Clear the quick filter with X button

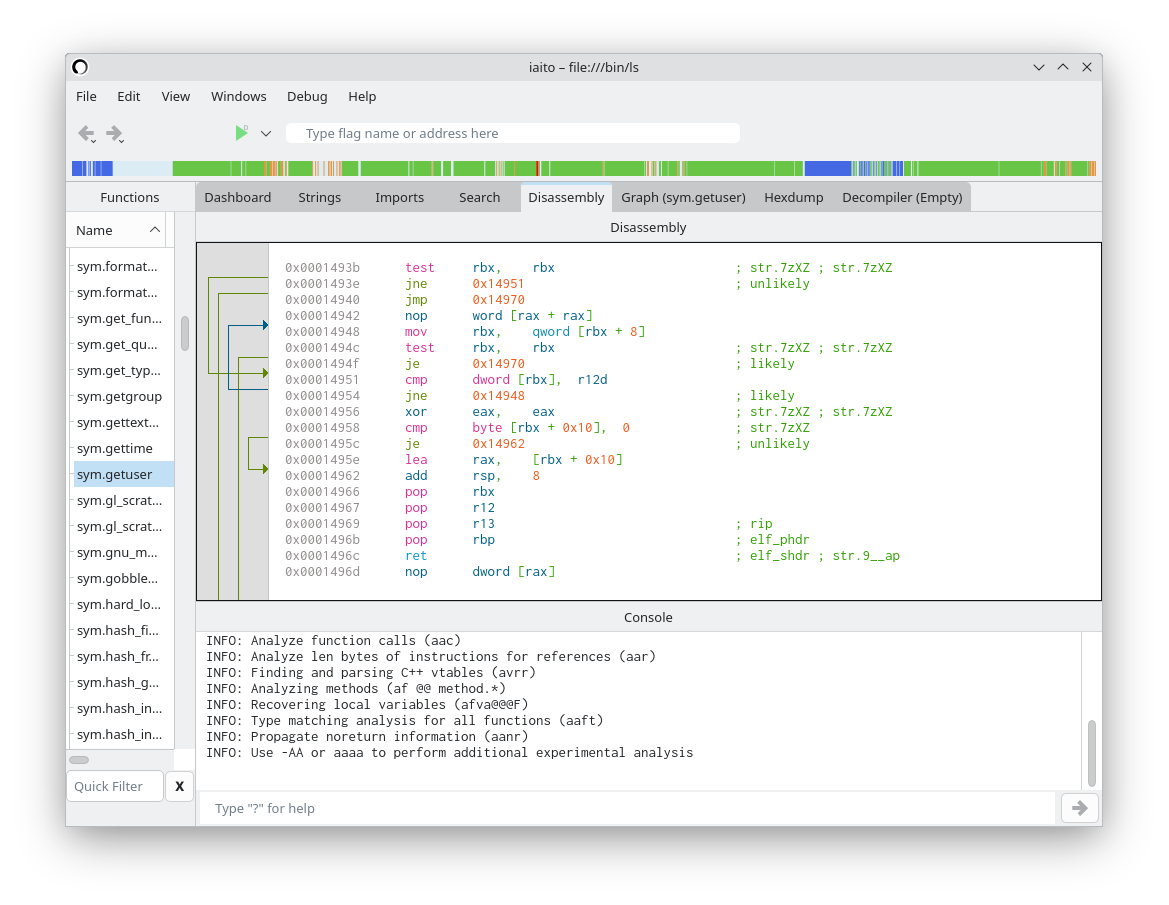click(179, 786)
